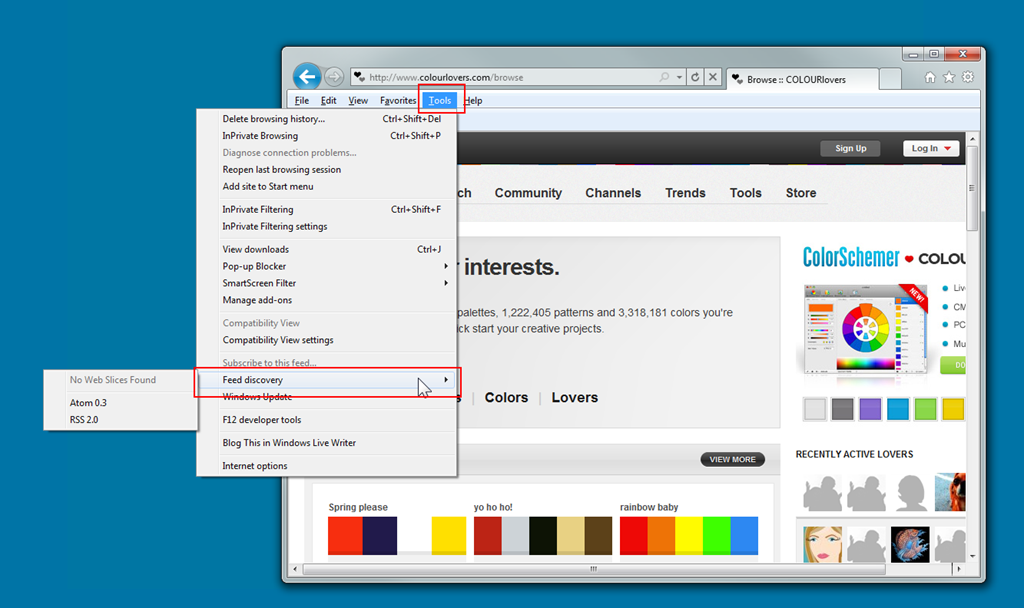Open the Spring please palette title
This screenshot has height=608, width=1024.
point(358,507)
